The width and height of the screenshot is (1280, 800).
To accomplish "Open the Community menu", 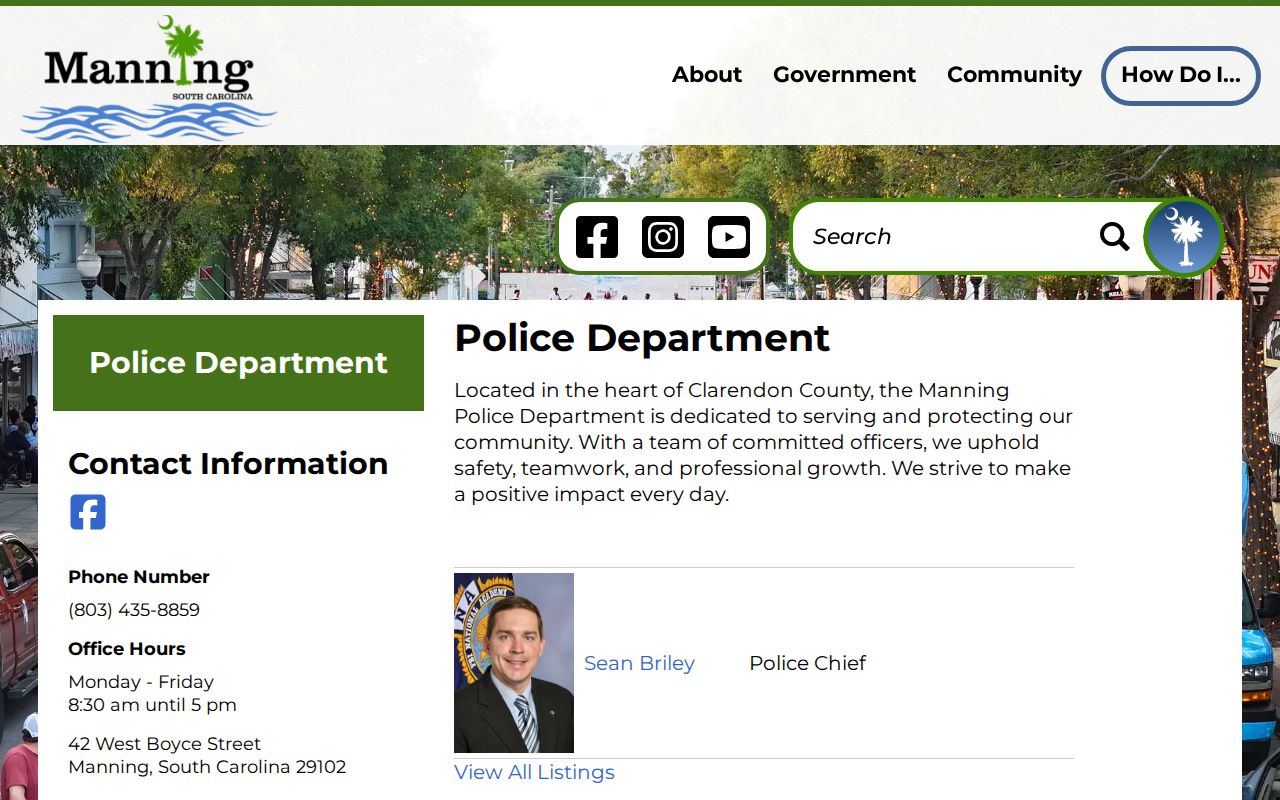I will [1014, 75].
